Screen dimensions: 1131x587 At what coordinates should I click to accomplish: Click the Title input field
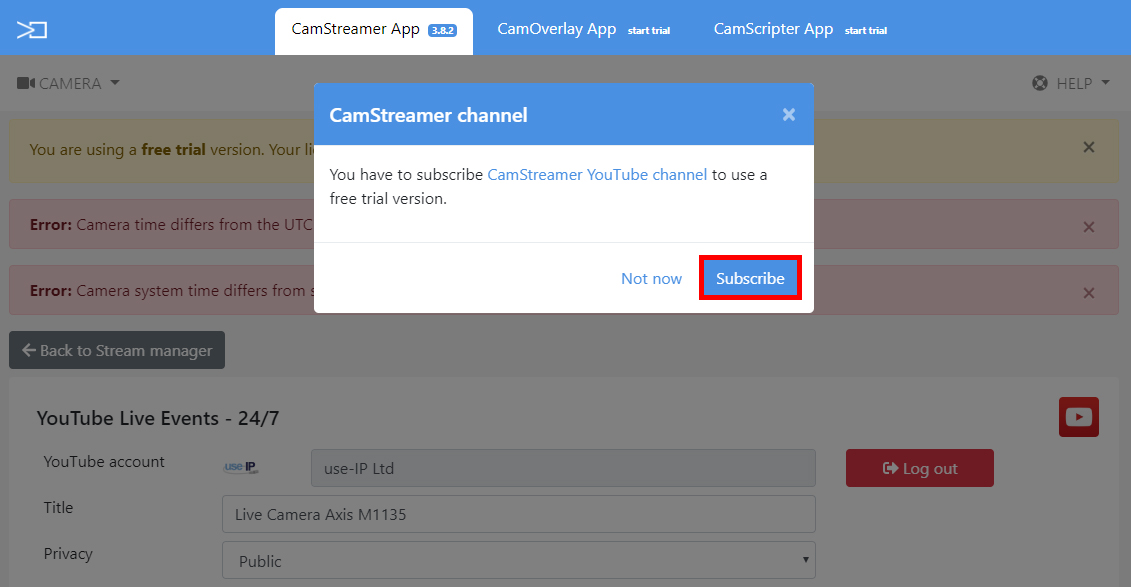(x=518, y=515)
